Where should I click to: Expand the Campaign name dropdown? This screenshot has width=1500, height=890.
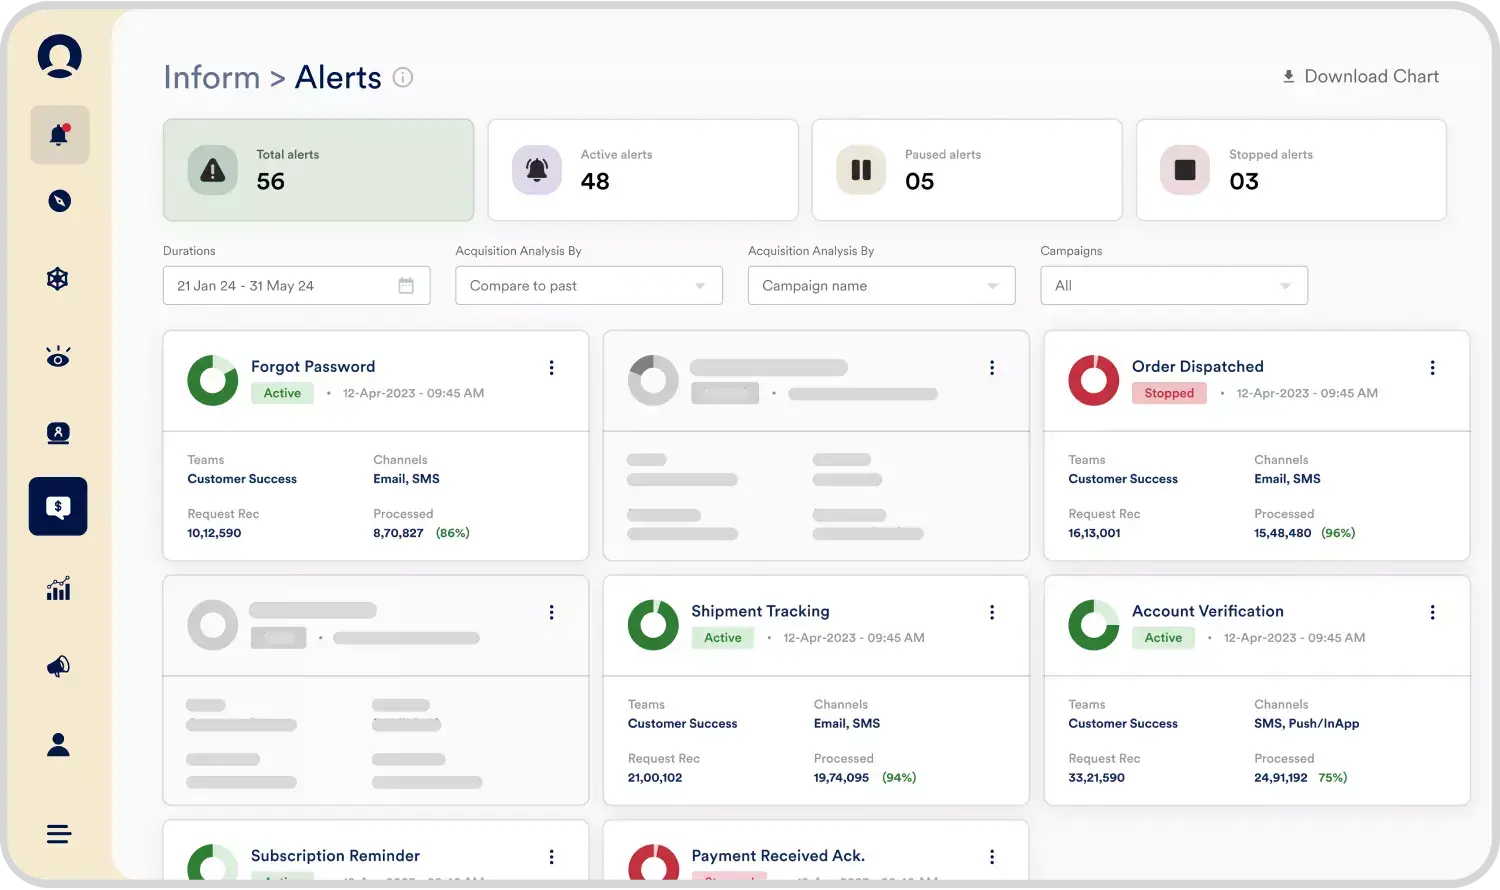click(880, 285)
